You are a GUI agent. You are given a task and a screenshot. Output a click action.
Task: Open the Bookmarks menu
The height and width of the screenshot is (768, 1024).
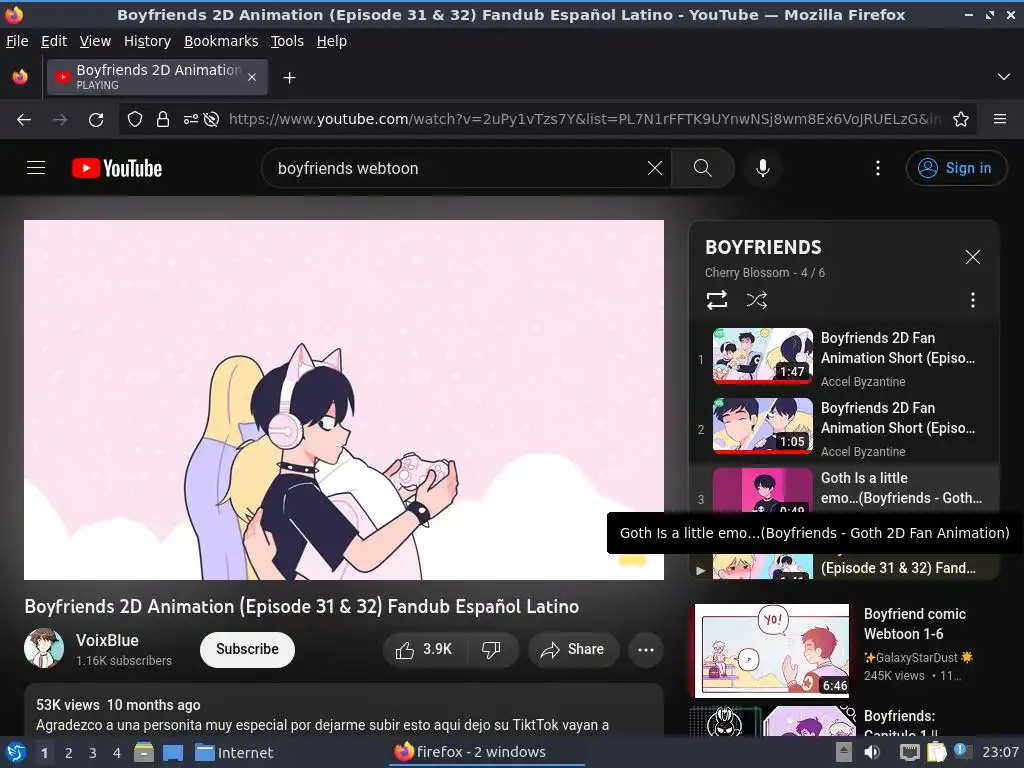(x=221, y=41)
